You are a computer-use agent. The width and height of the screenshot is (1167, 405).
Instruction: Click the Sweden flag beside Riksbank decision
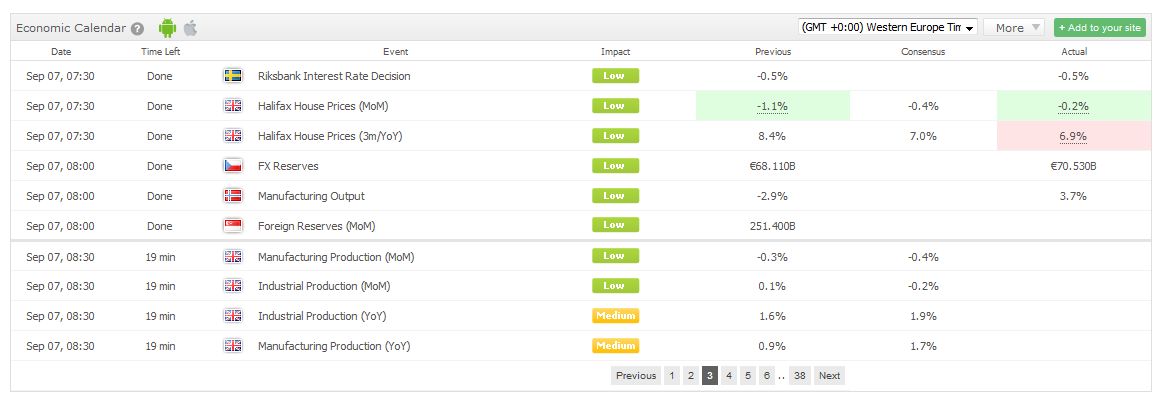coord(233,76)
